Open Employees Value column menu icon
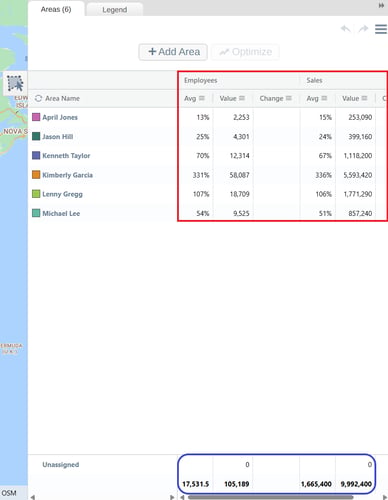This screenshot has width=388, height=500. pyautogui.click(x=242, y=98)
